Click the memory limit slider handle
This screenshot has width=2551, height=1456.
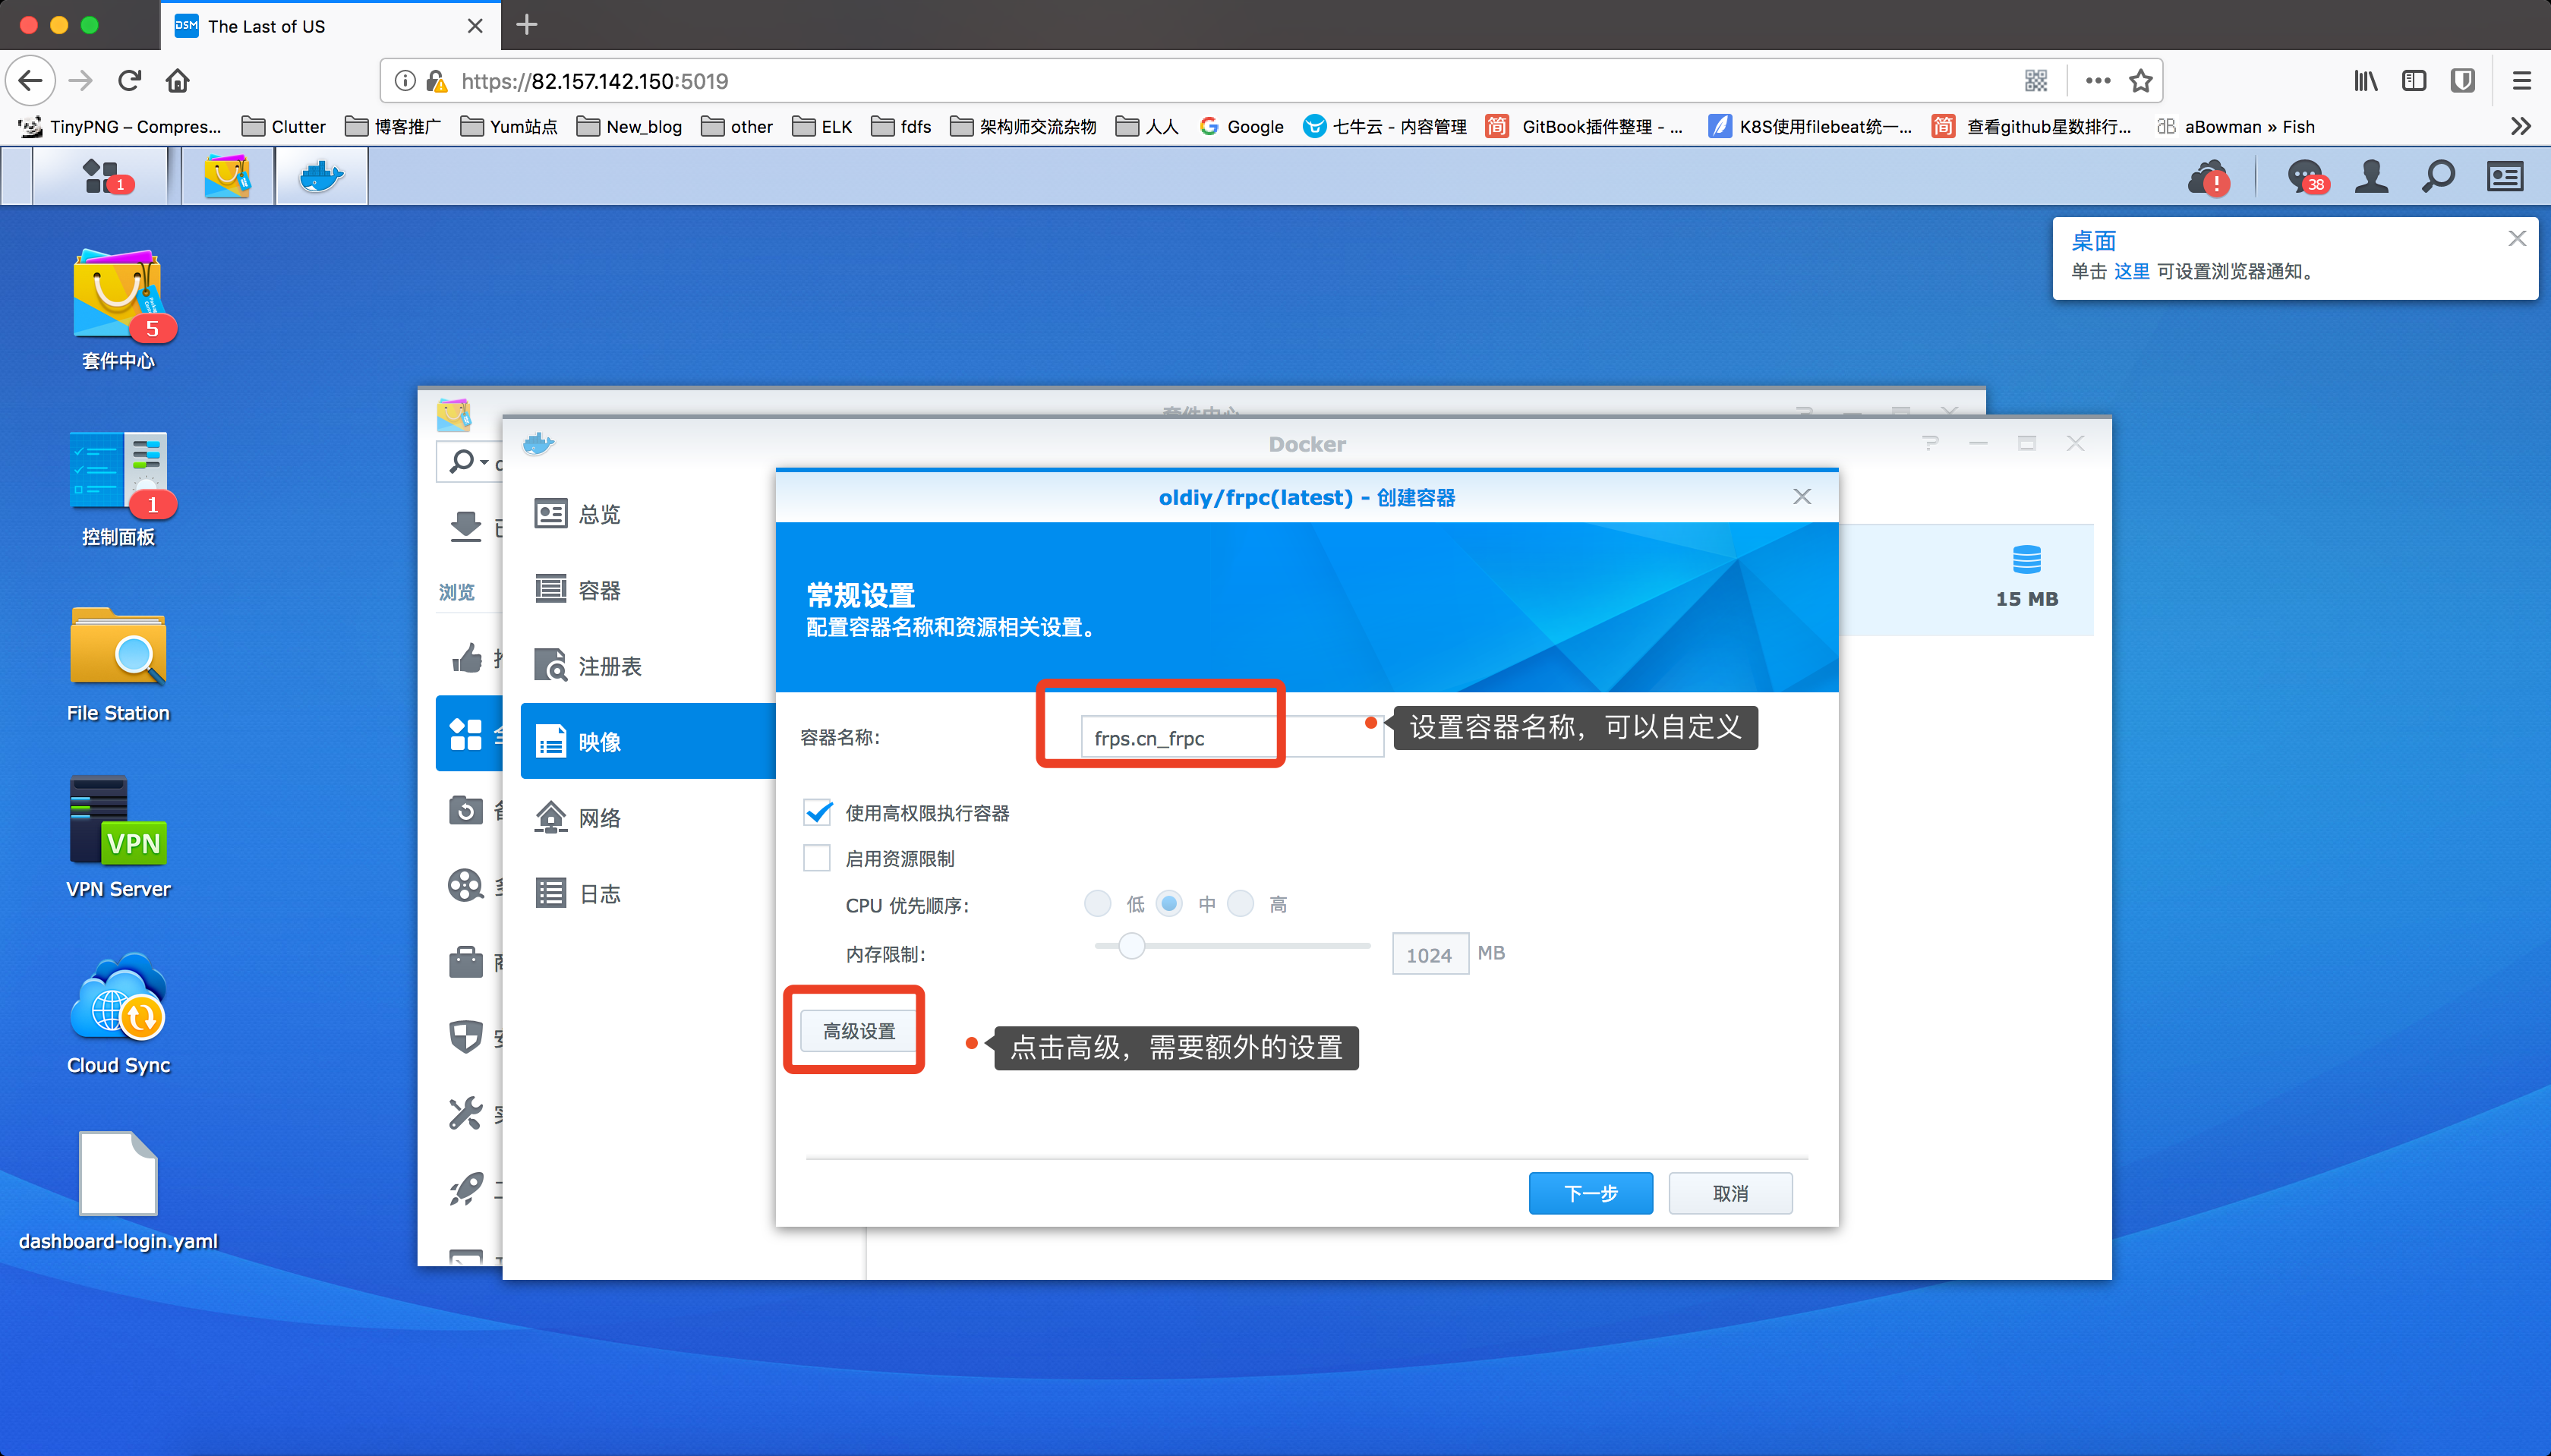[x=1131, y=946]
